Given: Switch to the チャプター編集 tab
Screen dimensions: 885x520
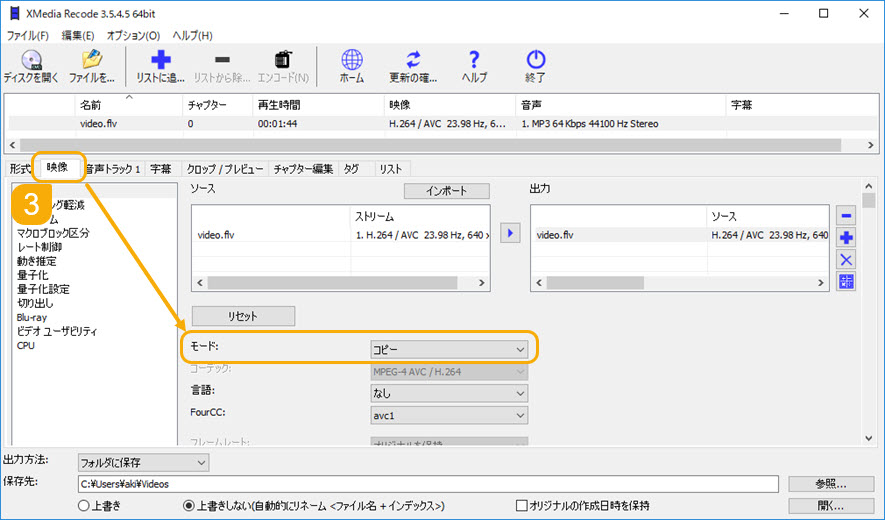Looking at the screenshot, I should click(303, 169).
